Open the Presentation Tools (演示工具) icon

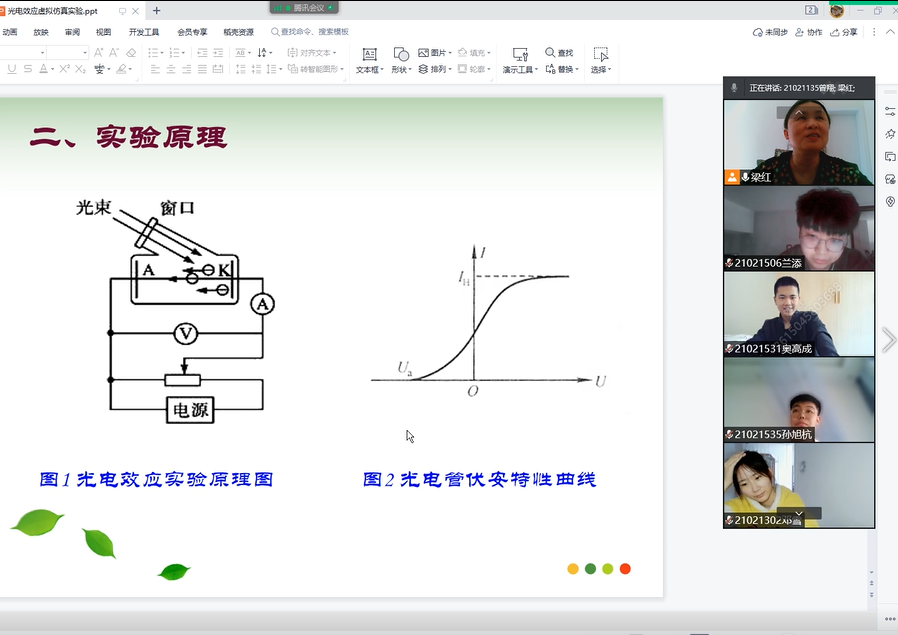tap(519, 55)
